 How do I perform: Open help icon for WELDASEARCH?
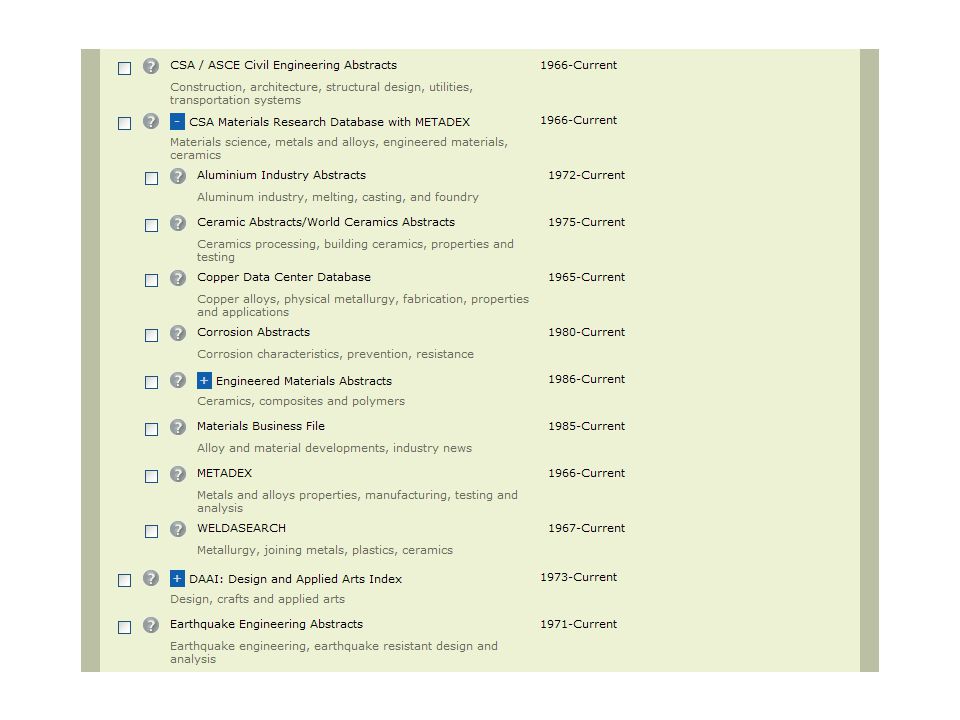pyautogui.click(x=178, y=530)
